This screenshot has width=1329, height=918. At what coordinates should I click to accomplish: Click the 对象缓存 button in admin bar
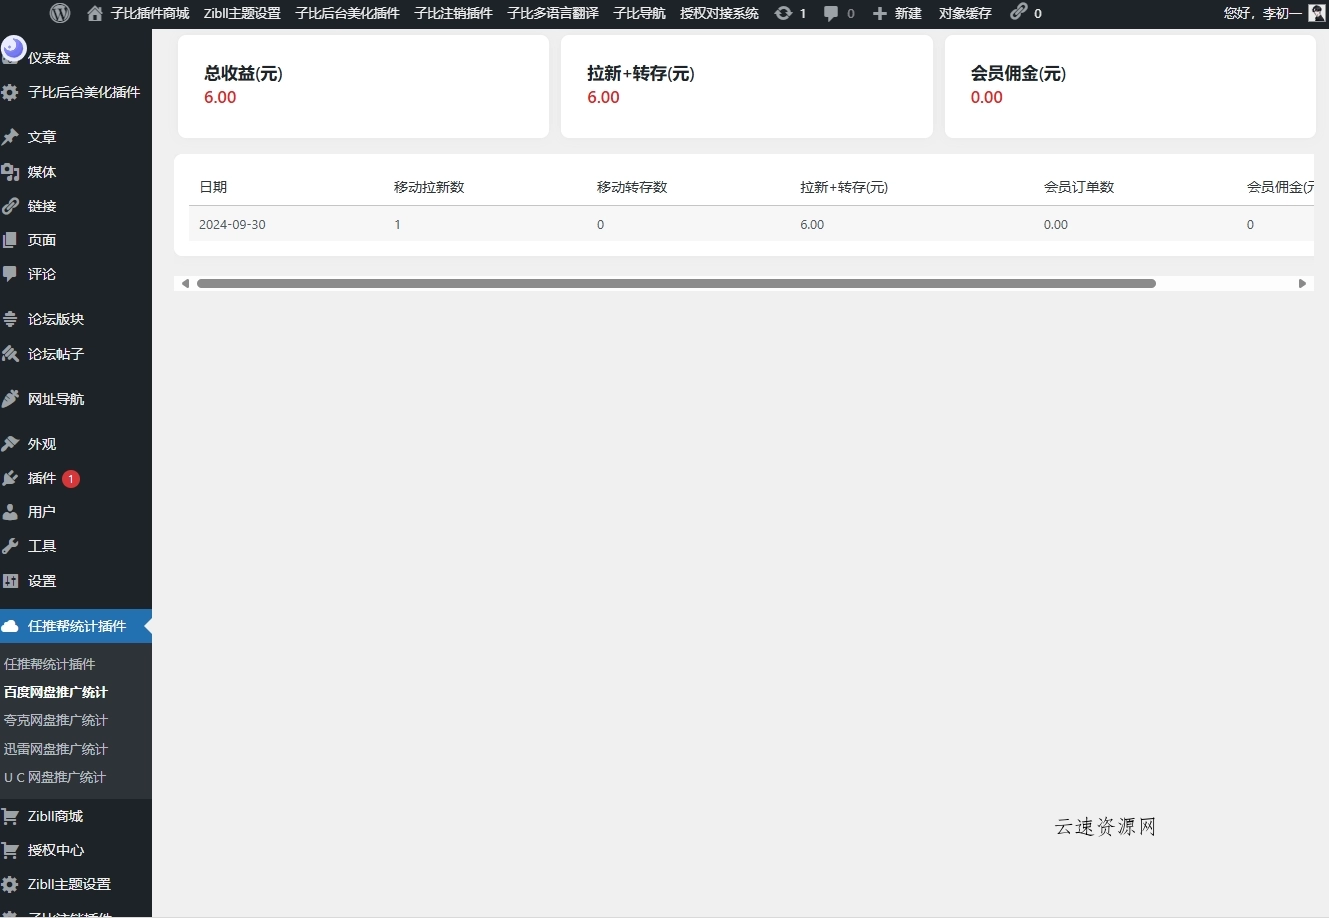tap(964, 13)
